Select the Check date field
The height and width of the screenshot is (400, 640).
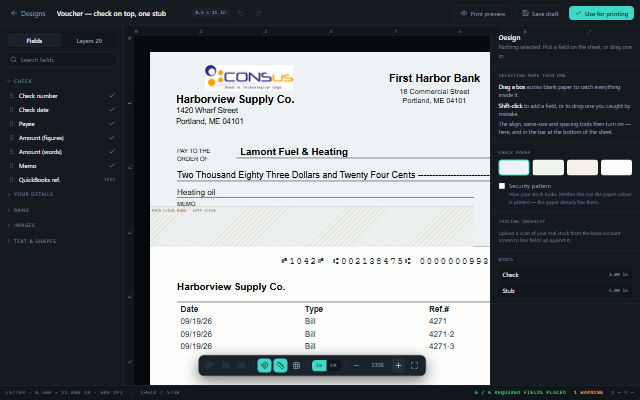pos(62,110)
